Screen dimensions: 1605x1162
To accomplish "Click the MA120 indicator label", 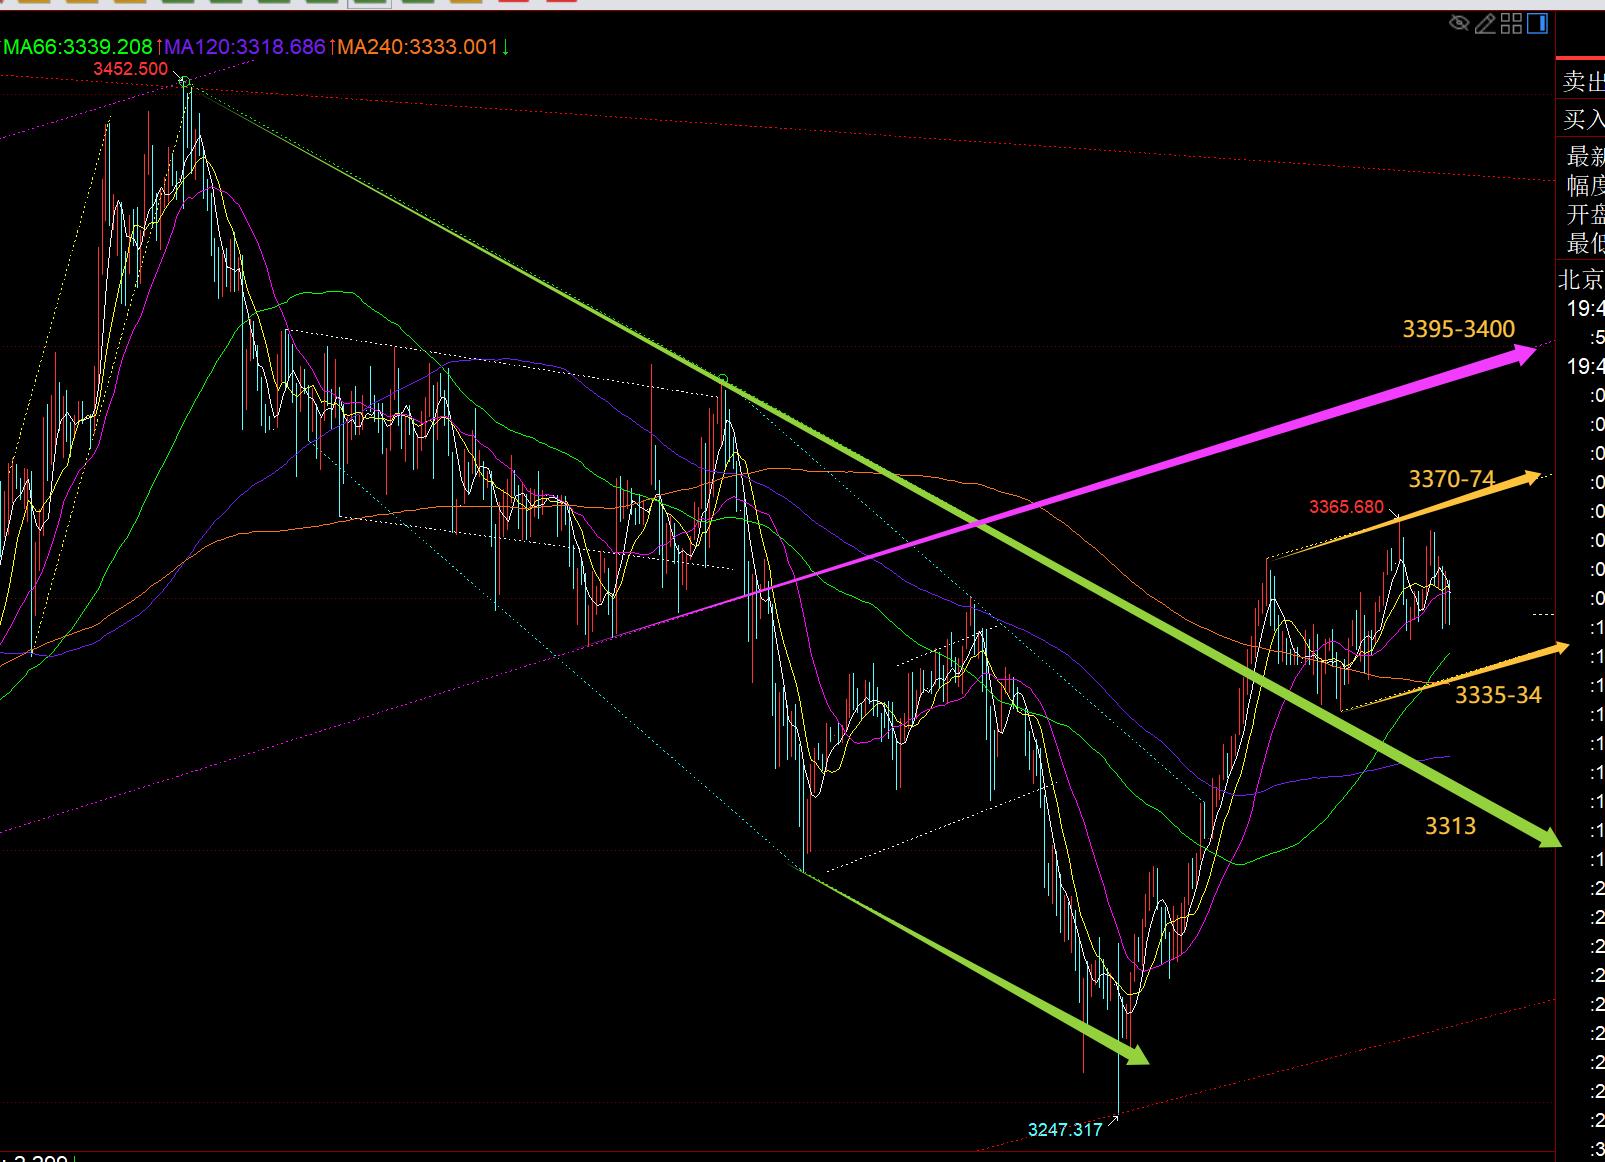I will 245,47.
